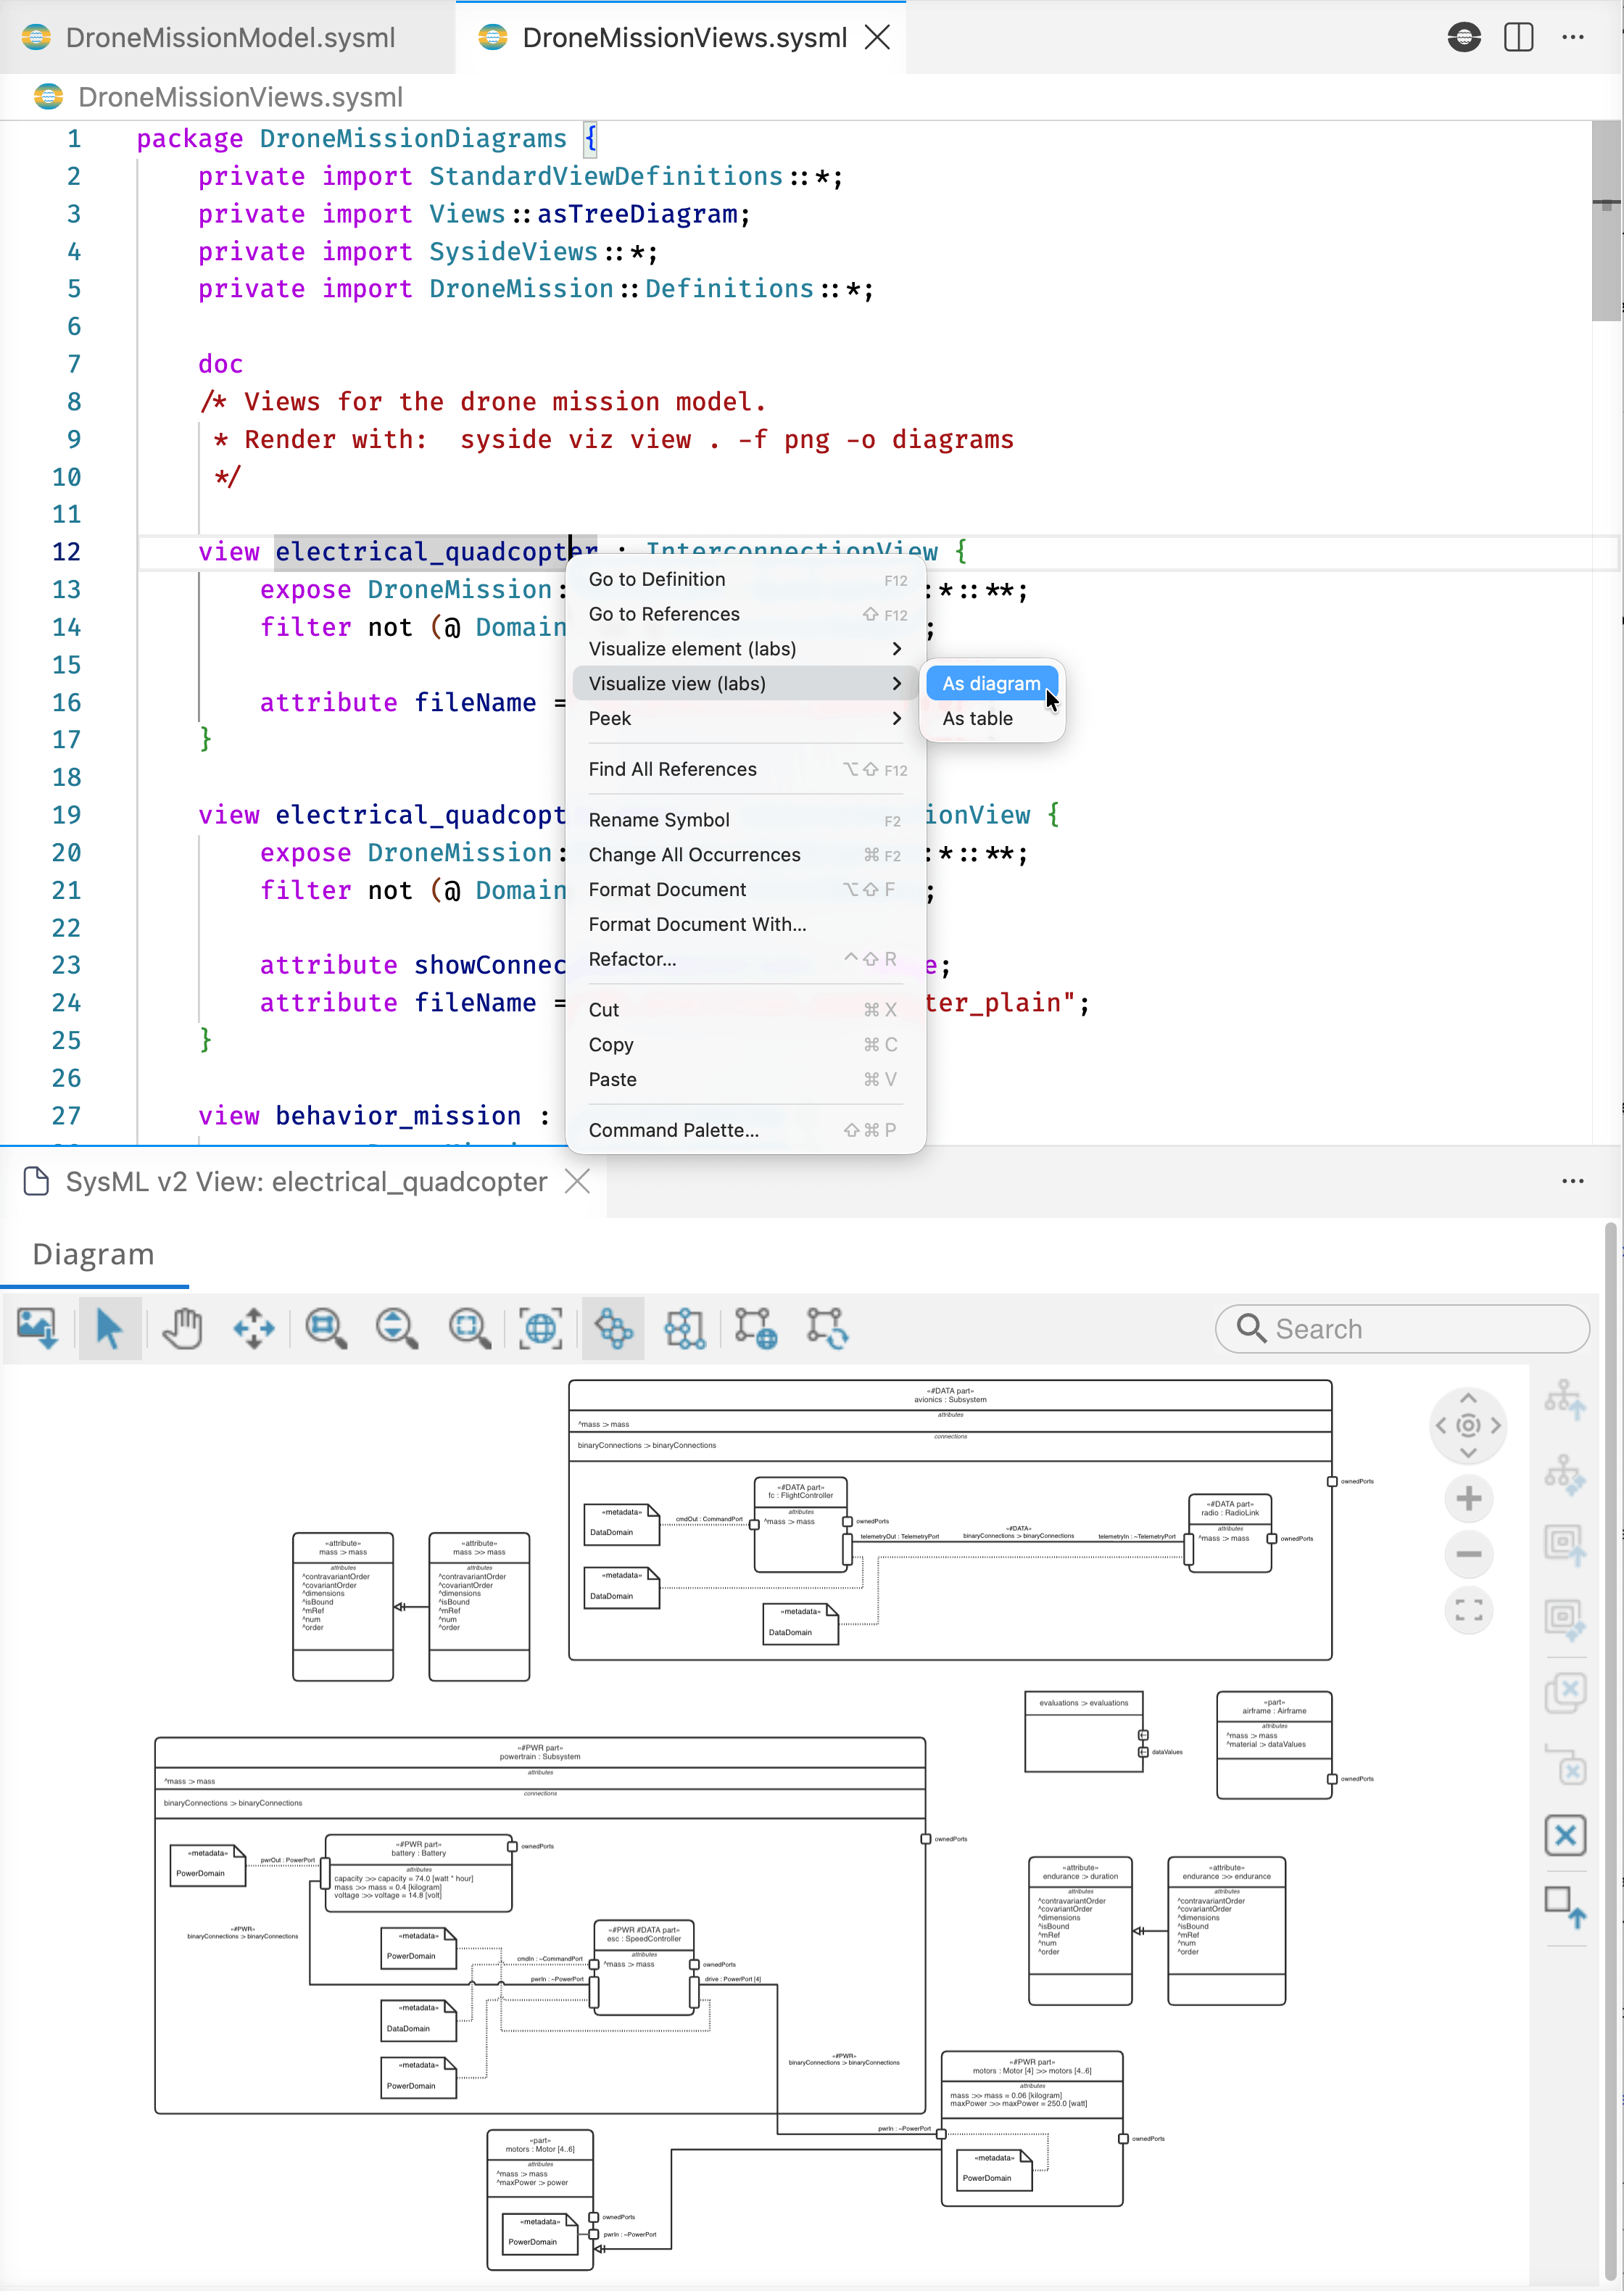1624x2291 pixels.
Task: Click the split editor icon
Action: (x=1518, y=37)
